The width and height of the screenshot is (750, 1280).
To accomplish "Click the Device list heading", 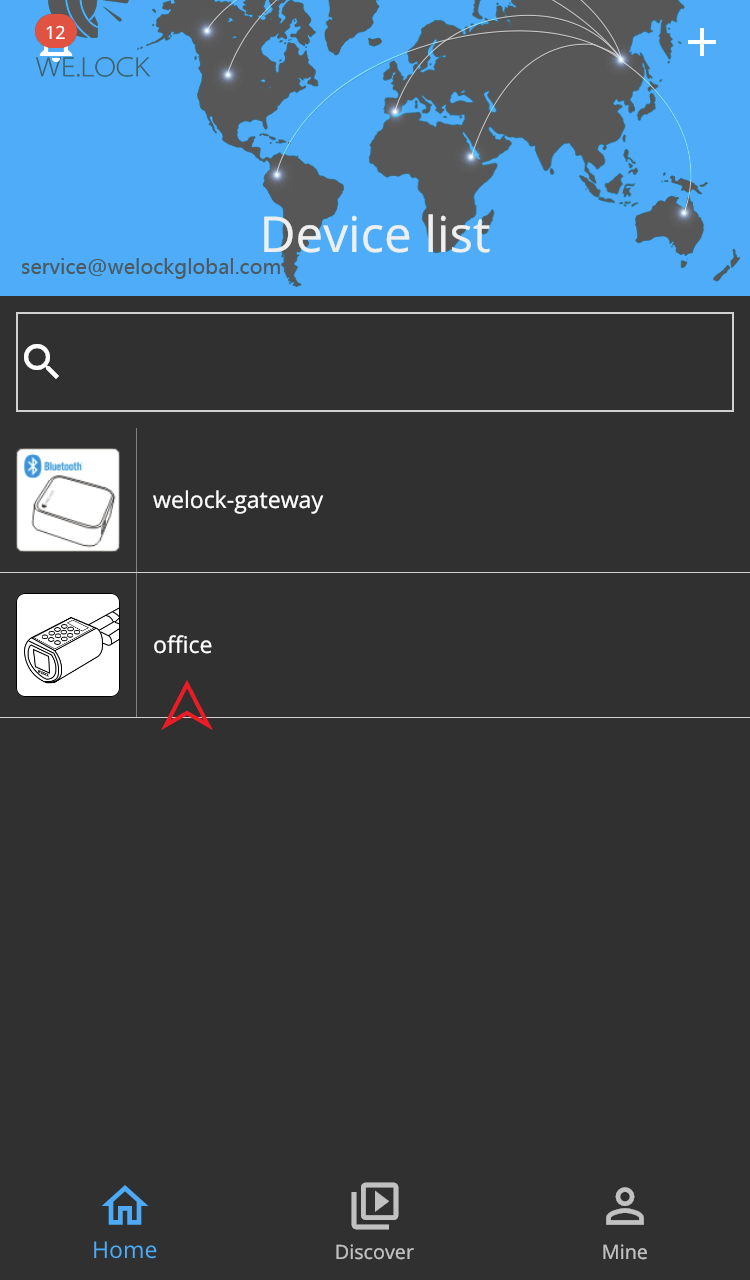I will pyautogui.click(x=376, y=234).
